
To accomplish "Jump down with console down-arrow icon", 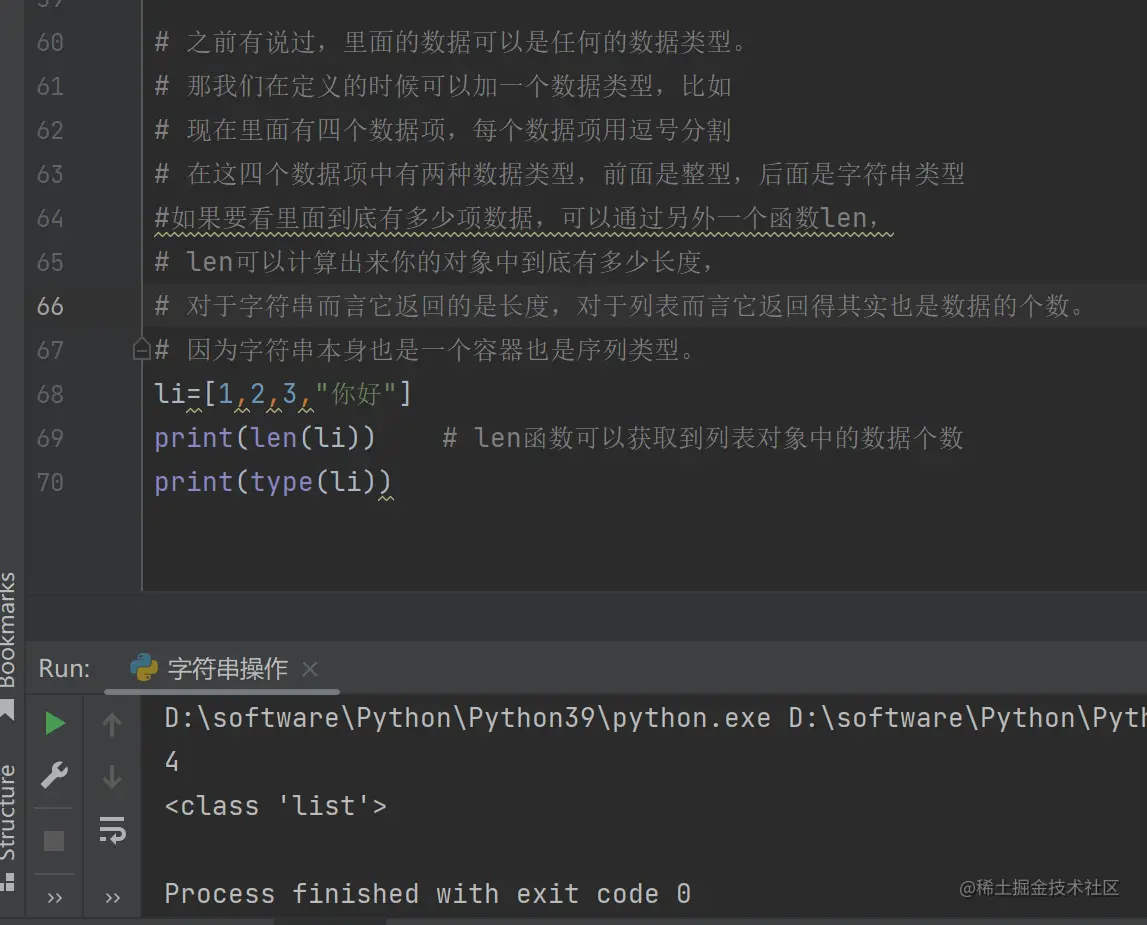I will click(112, 776).
